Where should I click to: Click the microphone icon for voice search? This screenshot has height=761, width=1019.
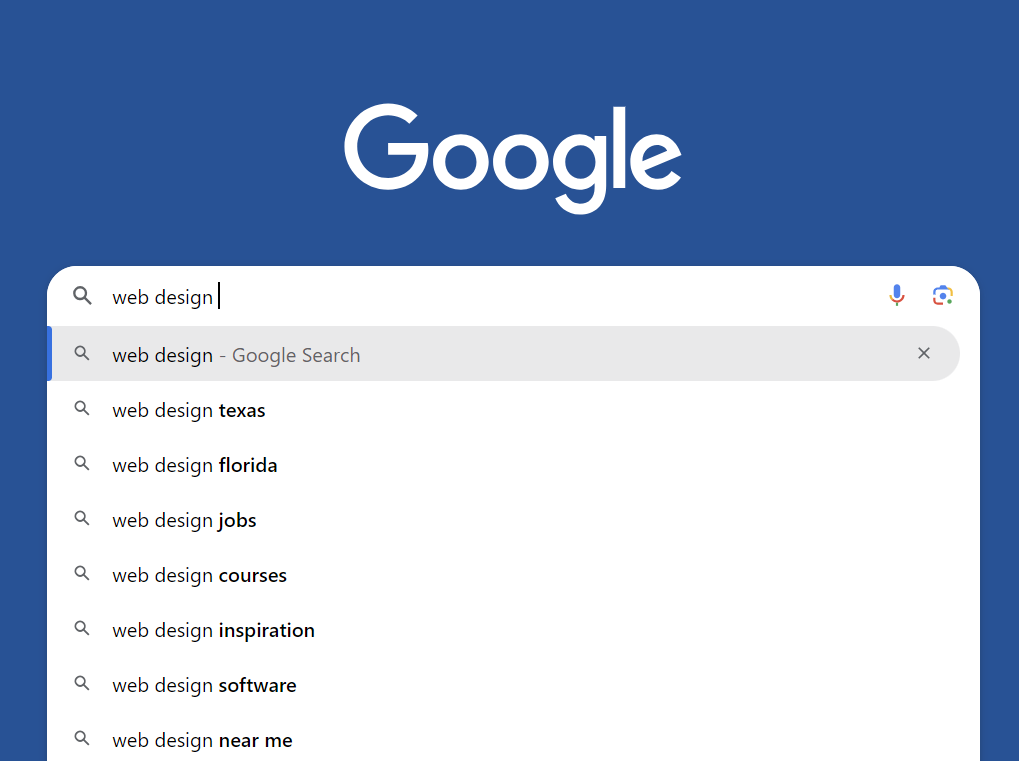pos(896,295)
